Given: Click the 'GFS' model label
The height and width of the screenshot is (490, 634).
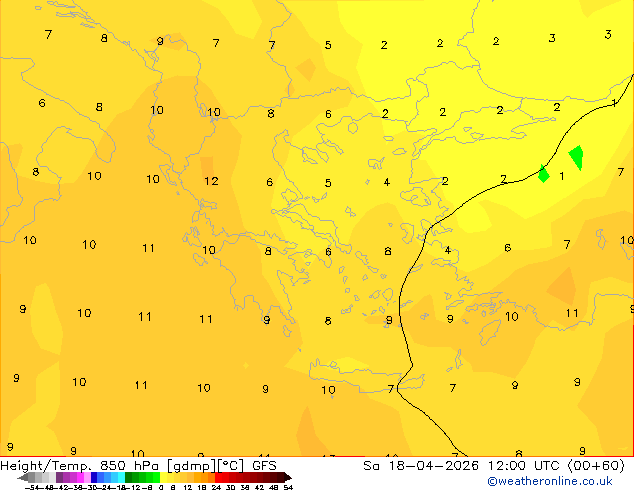Looking at the screenshot, I should (264, 465).
